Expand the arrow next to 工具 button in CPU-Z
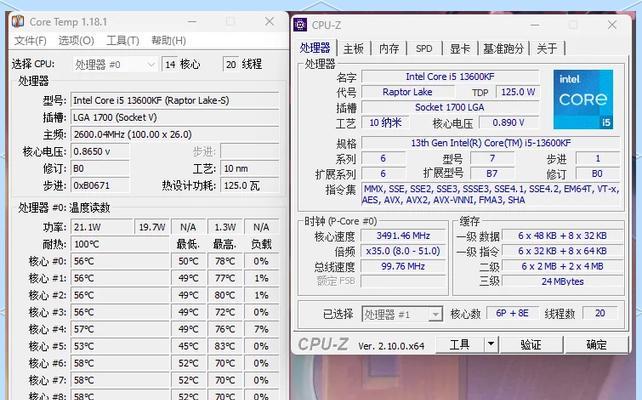 pyautogui.click(x=491, y=344)
